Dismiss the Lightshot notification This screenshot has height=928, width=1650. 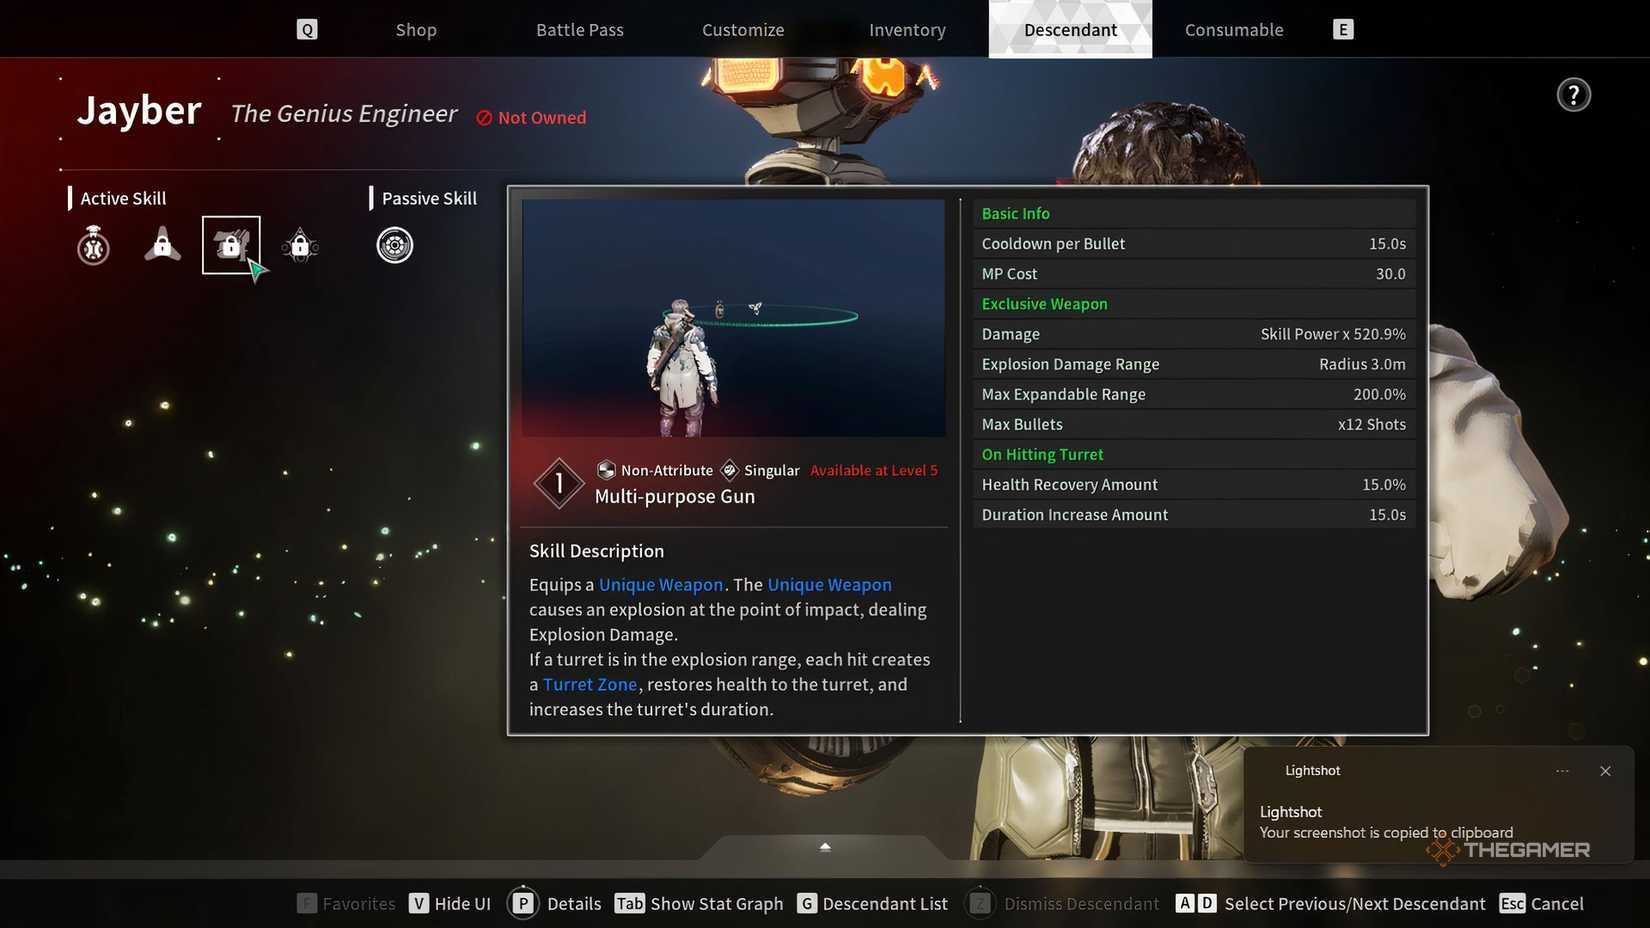pos(1605,771)
